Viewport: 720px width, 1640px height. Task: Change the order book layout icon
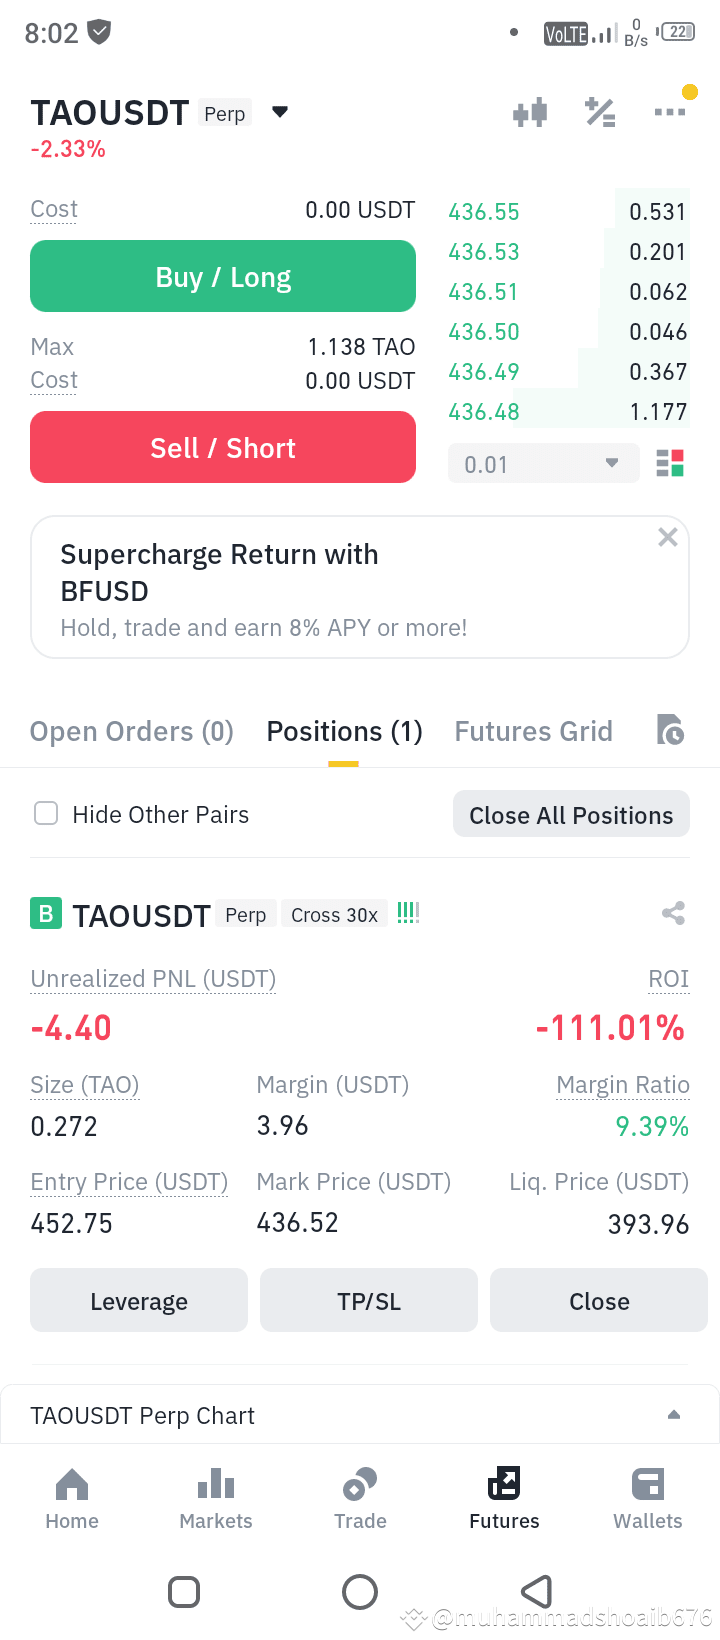(670, 463)
